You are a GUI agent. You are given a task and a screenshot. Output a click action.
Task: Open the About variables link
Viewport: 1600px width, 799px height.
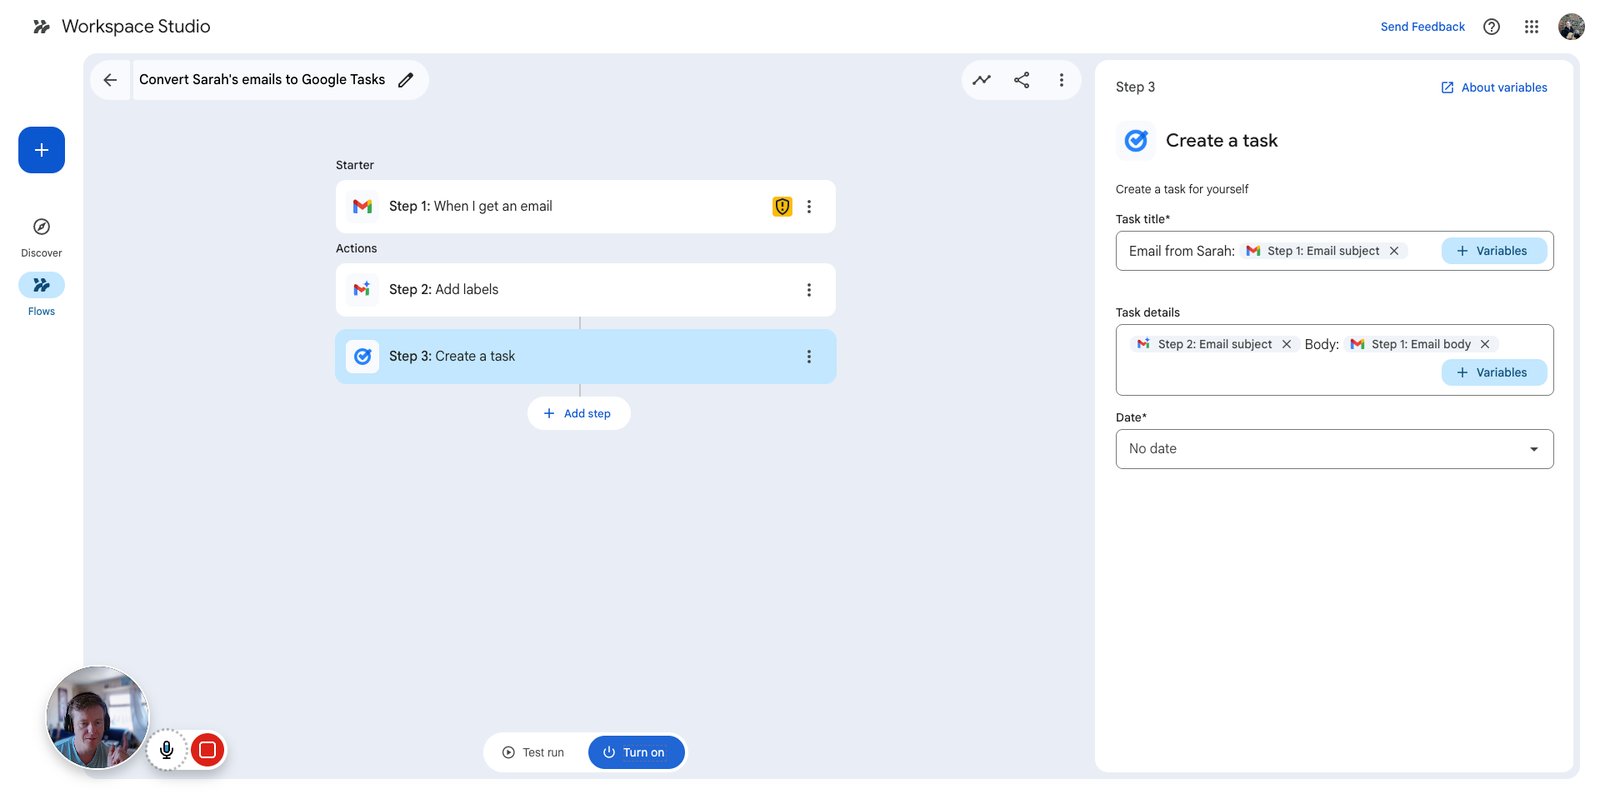pos(1494,88)
